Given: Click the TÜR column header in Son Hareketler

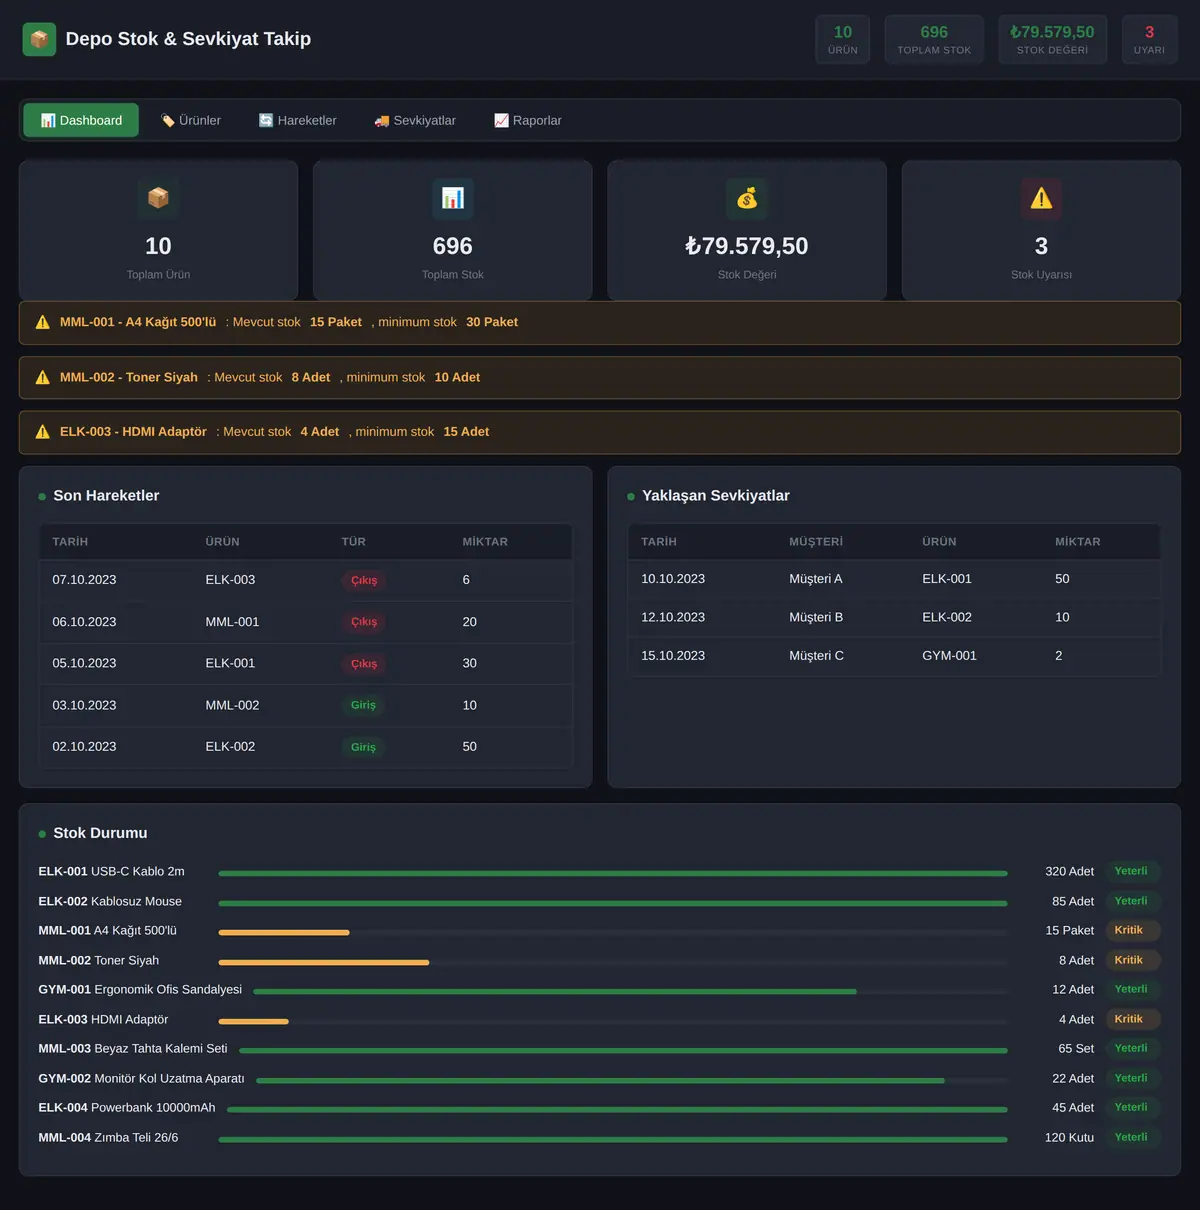Looking at the screenshot, I should (x=354, y=542).
